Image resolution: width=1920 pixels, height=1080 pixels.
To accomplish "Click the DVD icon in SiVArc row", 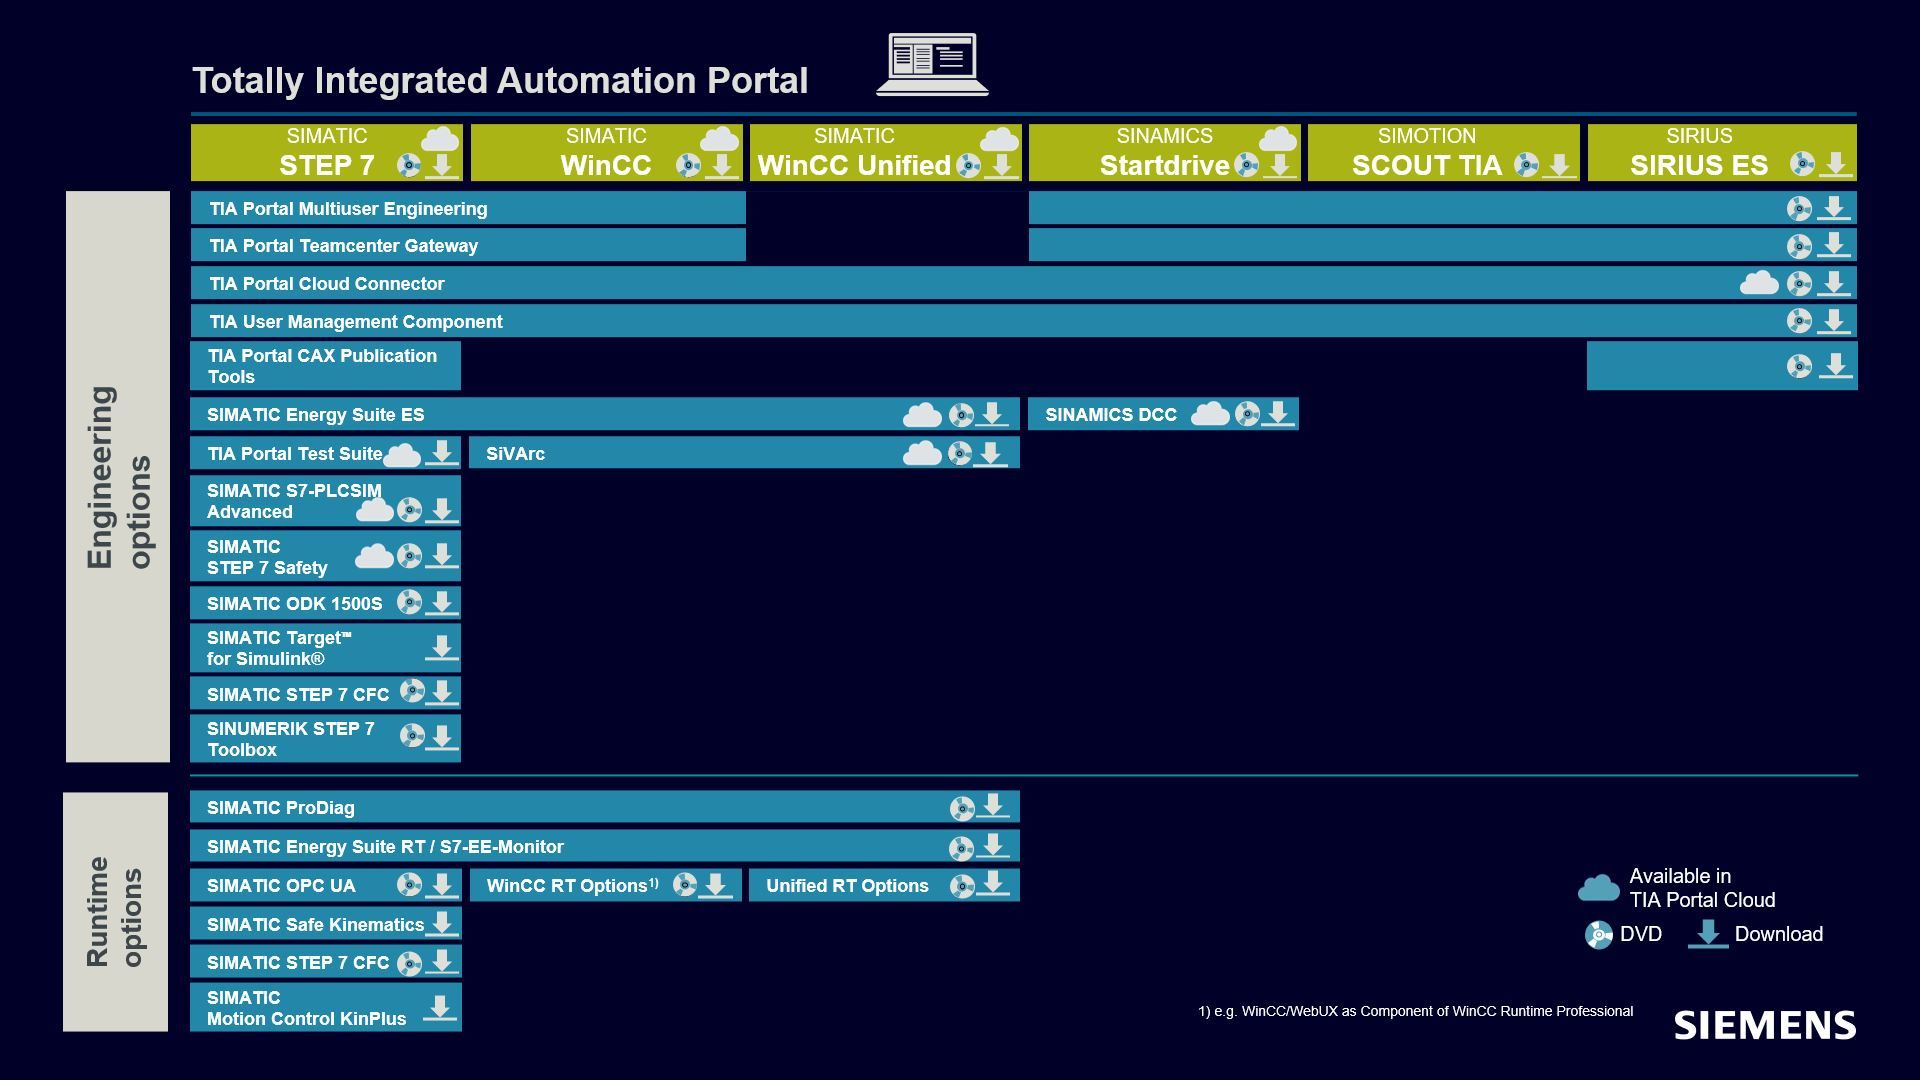I will [x=960, y=454].
